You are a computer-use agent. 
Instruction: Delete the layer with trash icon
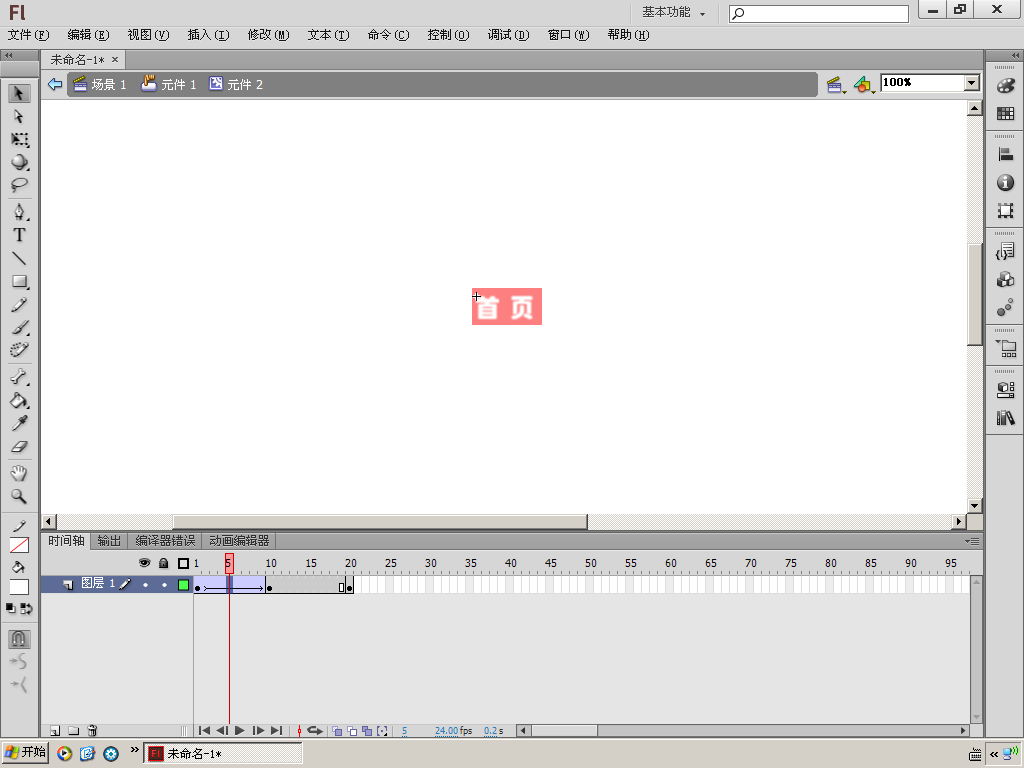(x=92, y=731)
